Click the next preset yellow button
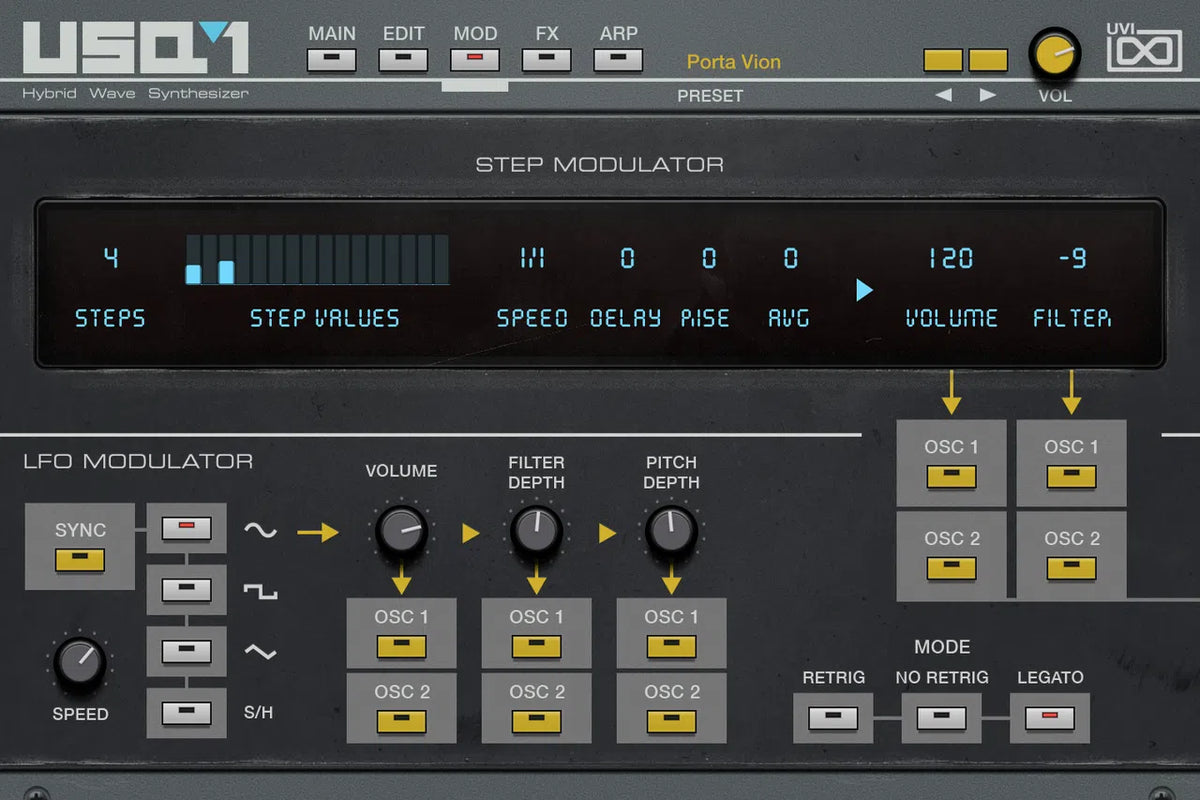The height and width of the screenshot is (800, 1200). tap(988, 60)
